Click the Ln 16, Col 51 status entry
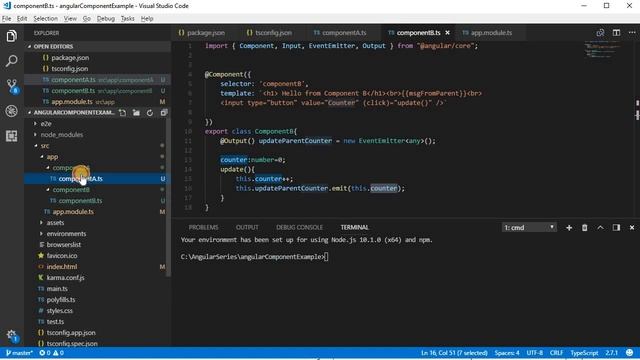640x360 pixels. tap(454, 353)
